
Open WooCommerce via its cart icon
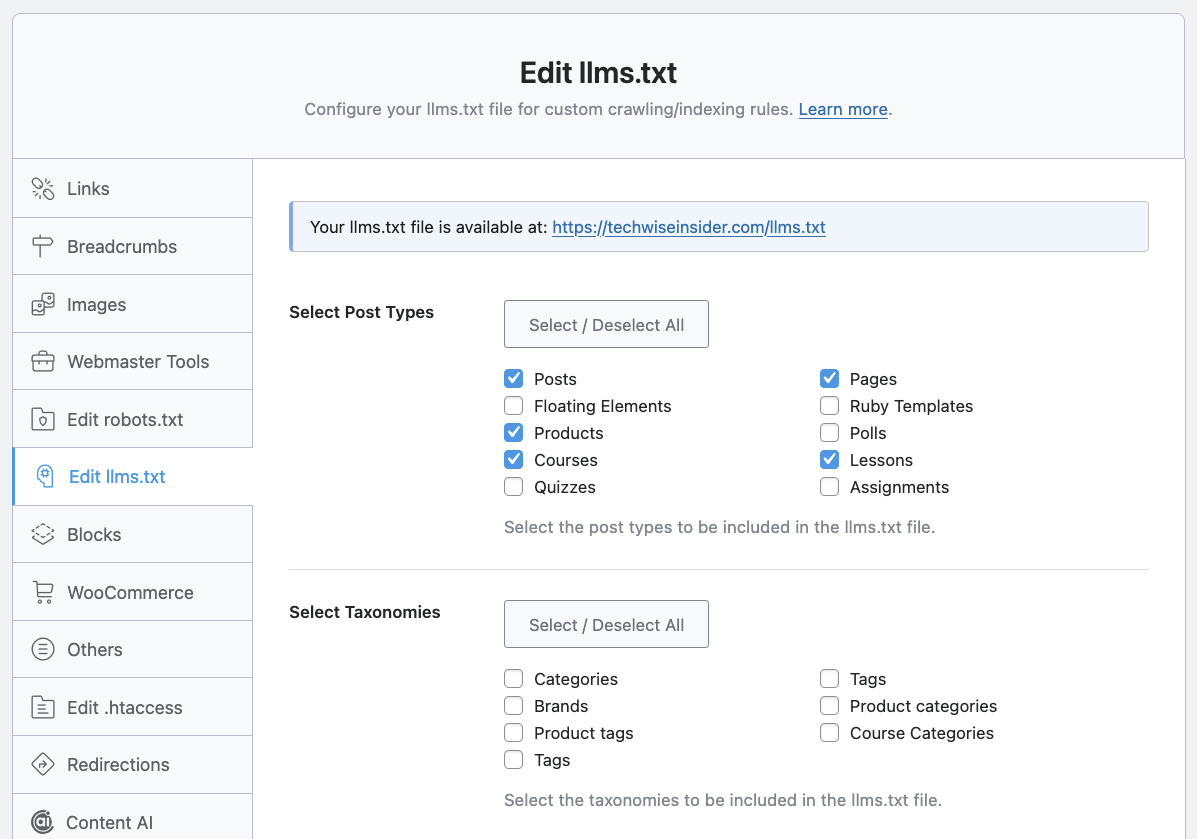pyautogui.click(x=43, y=591)
